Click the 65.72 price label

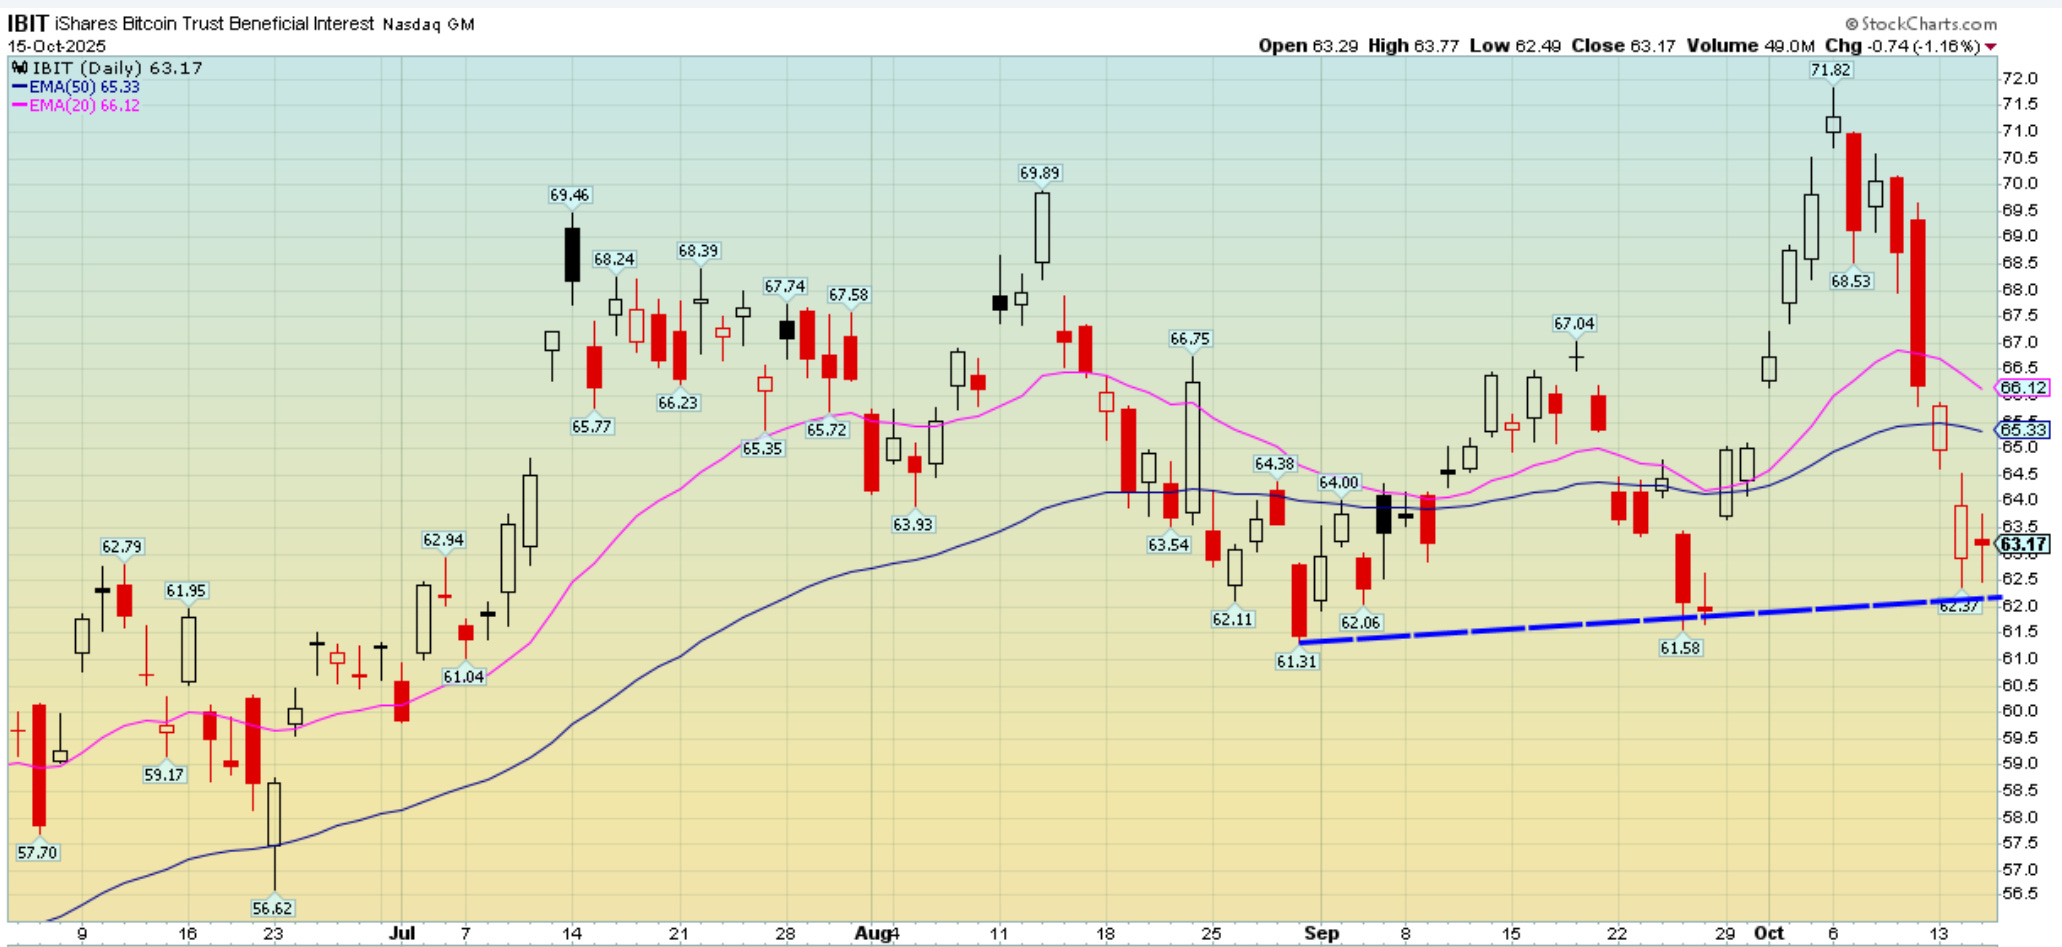(827, 430)
